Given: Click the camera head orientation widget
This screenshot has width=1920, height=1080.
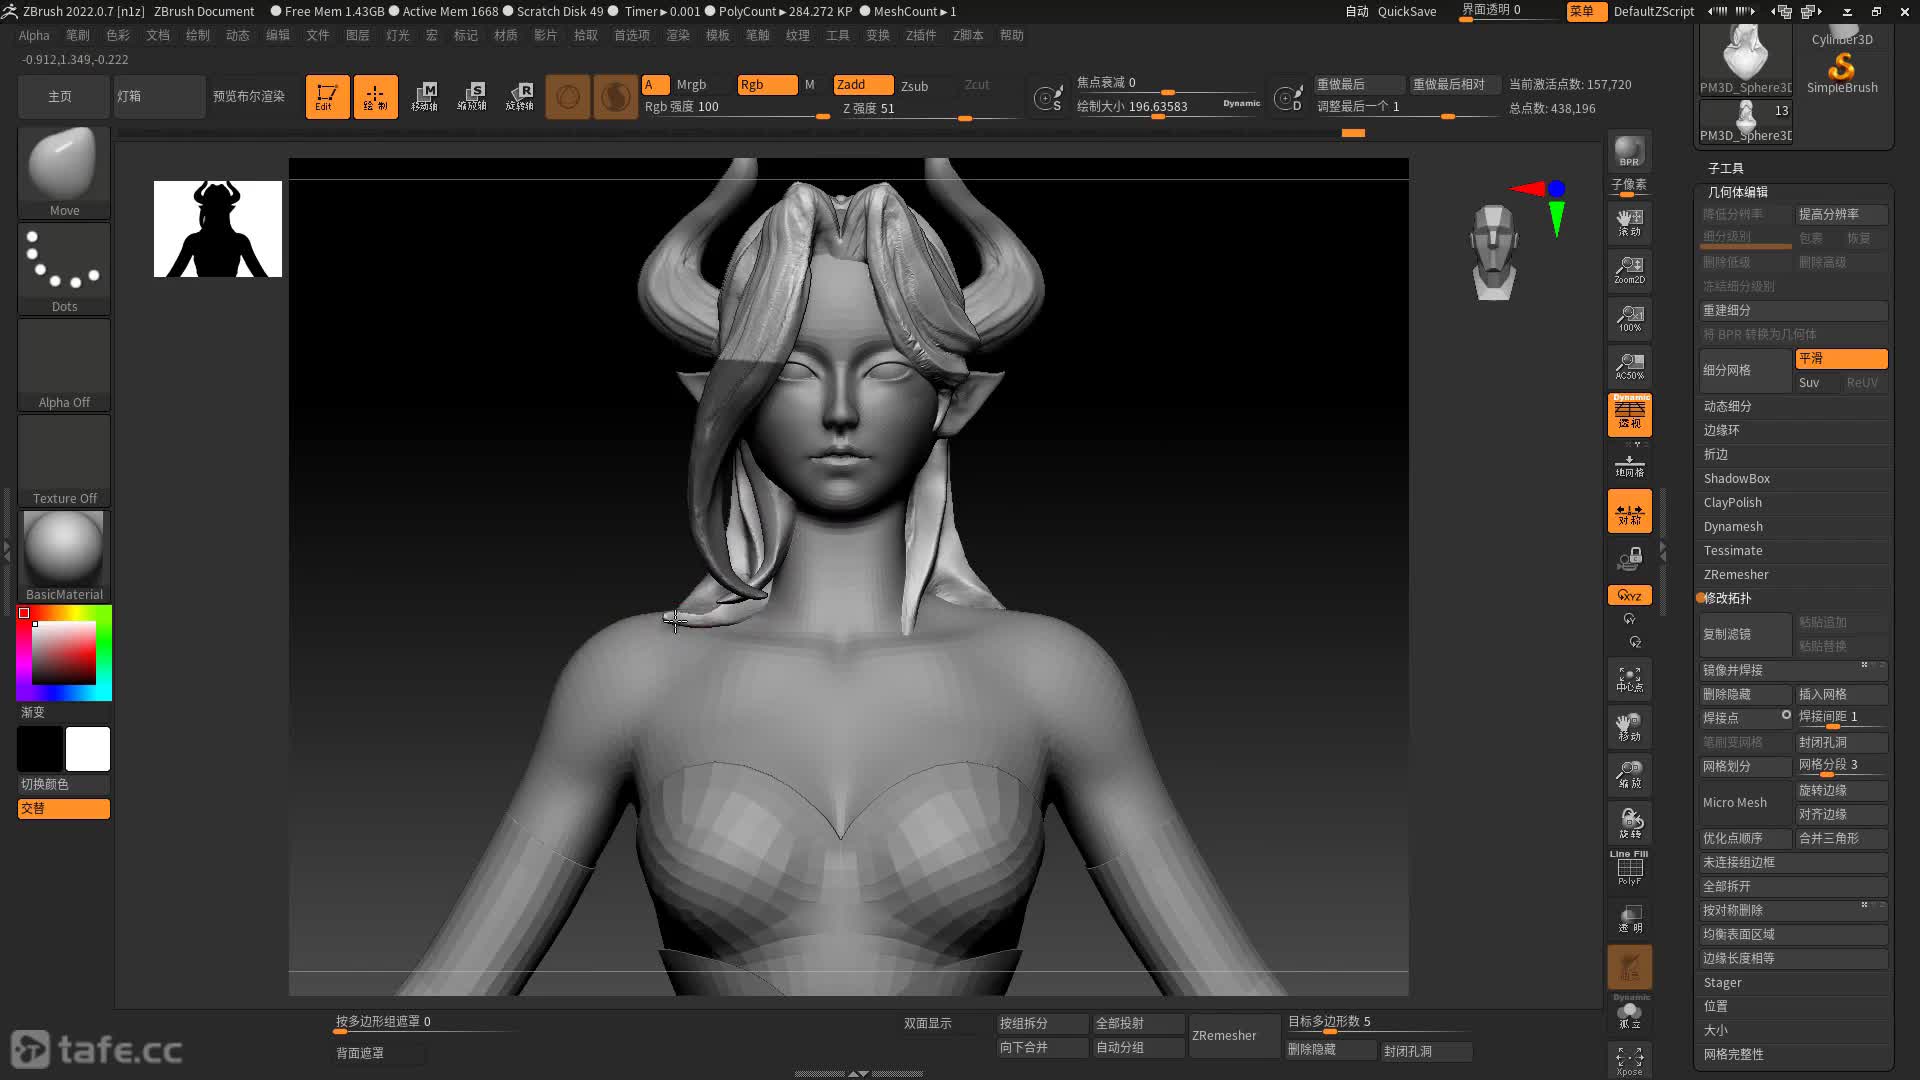Looking at the screenshot, I should [x=1493, y=252].
